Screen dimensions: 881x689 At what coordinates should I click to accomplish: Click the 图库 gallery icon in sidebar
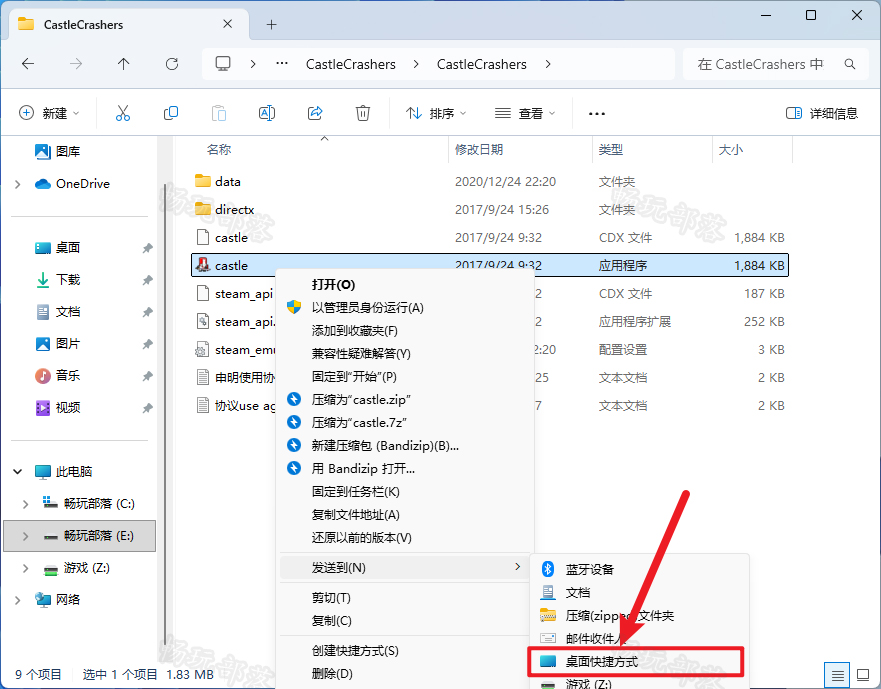coord(43,151)
